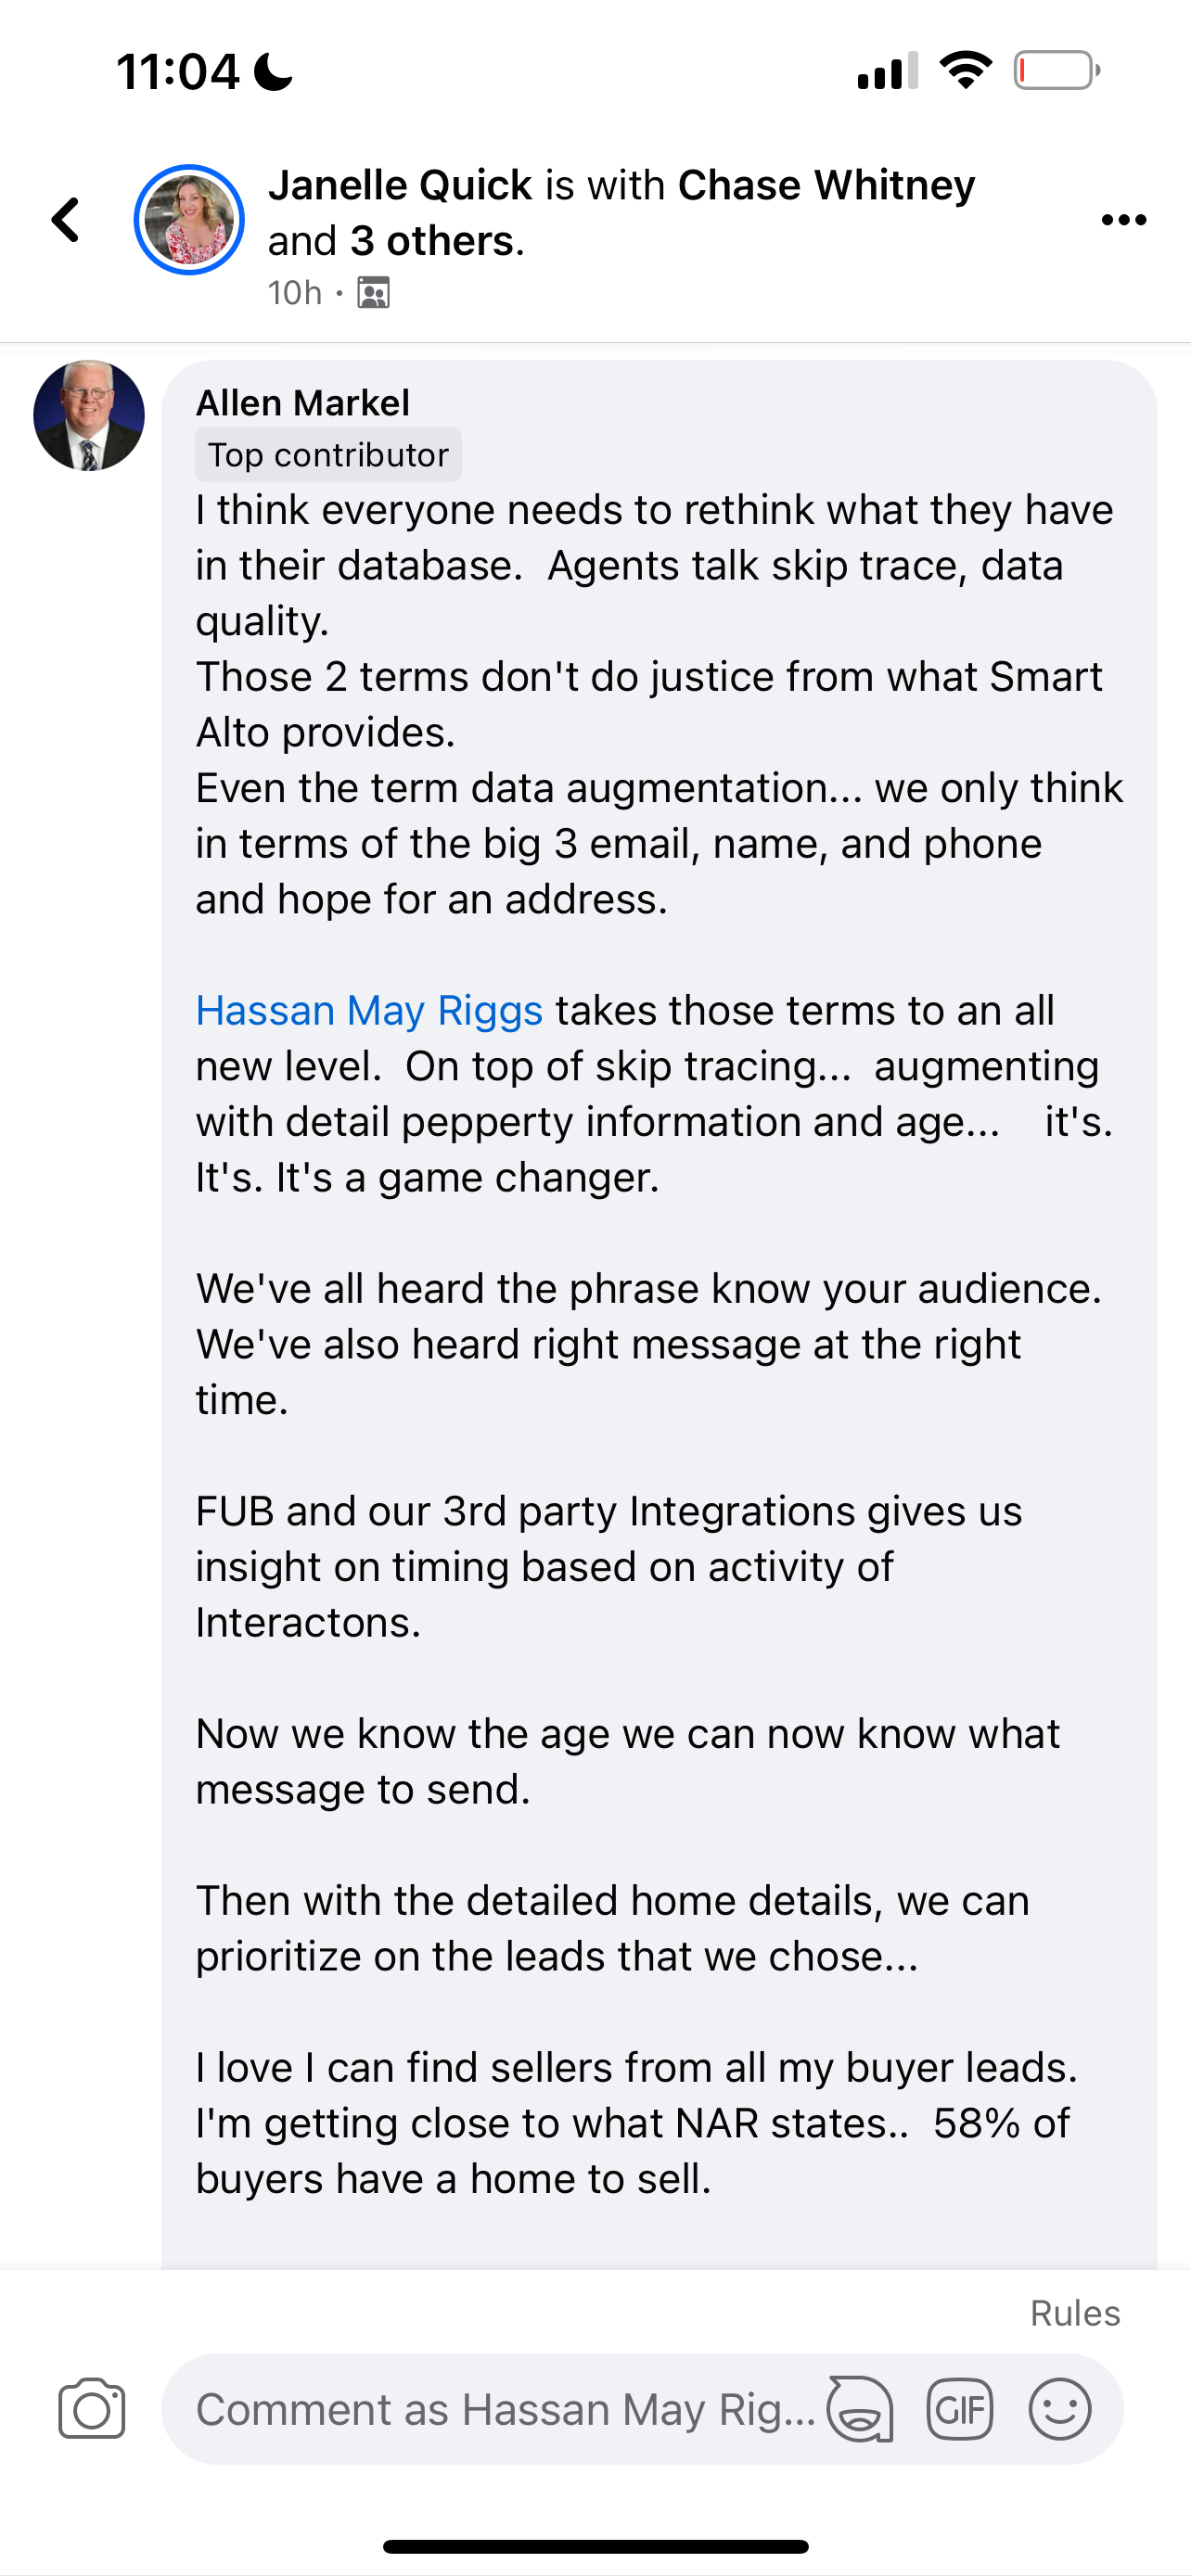This screenshot has width=1191, height=2576.
Task: Tap the 10h post timestamp
Action: (x=295, y=293)
